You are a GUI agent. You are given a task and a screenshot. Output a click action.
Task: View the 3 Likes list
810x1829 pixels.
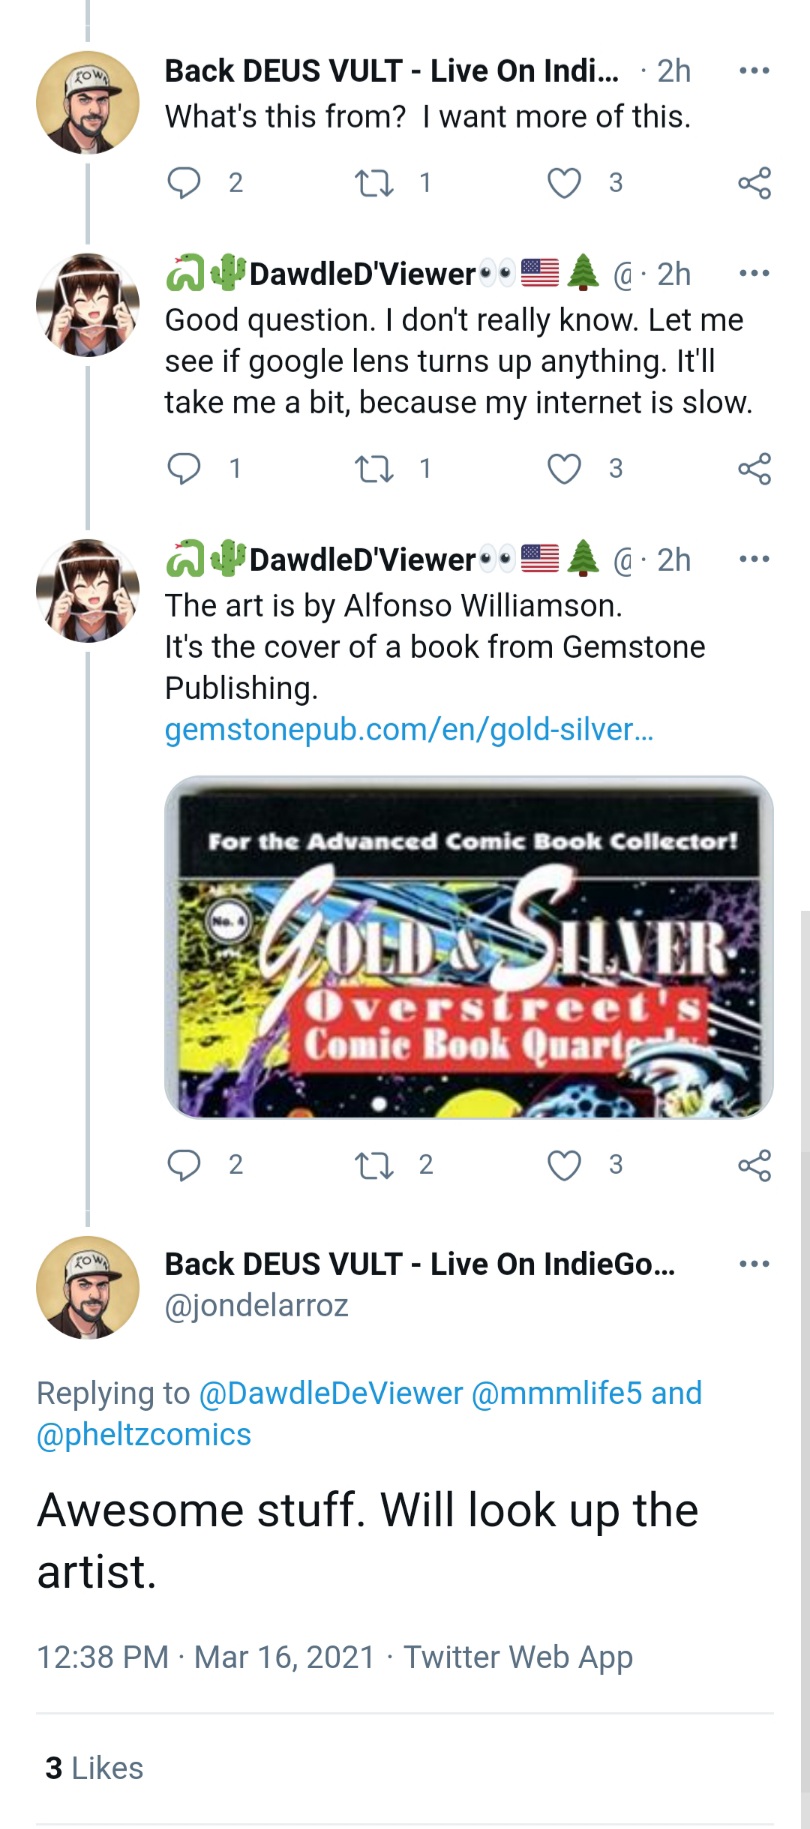[94, 1768]
